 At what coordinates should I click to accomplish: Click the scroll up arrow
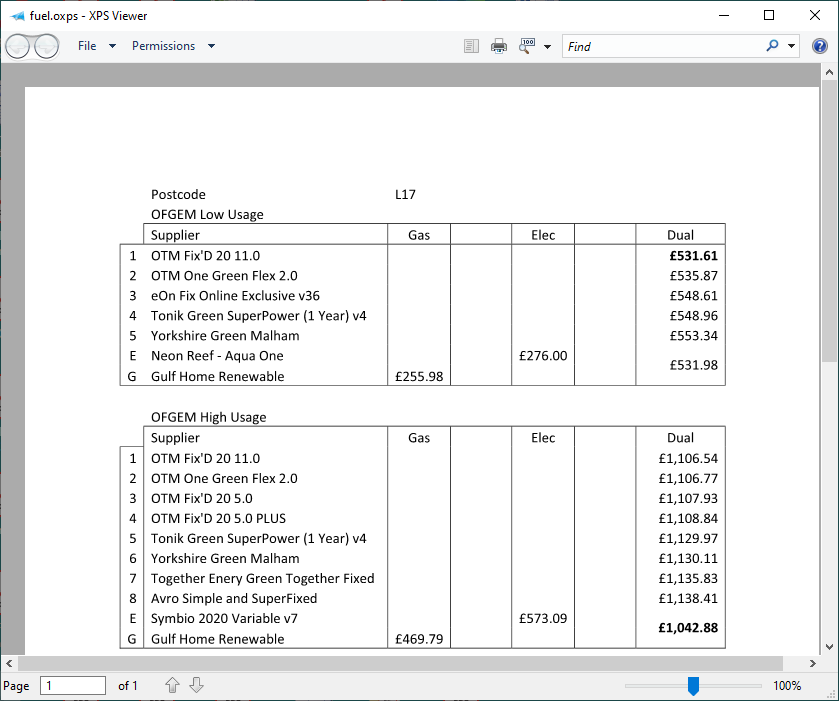click(829, 72)
